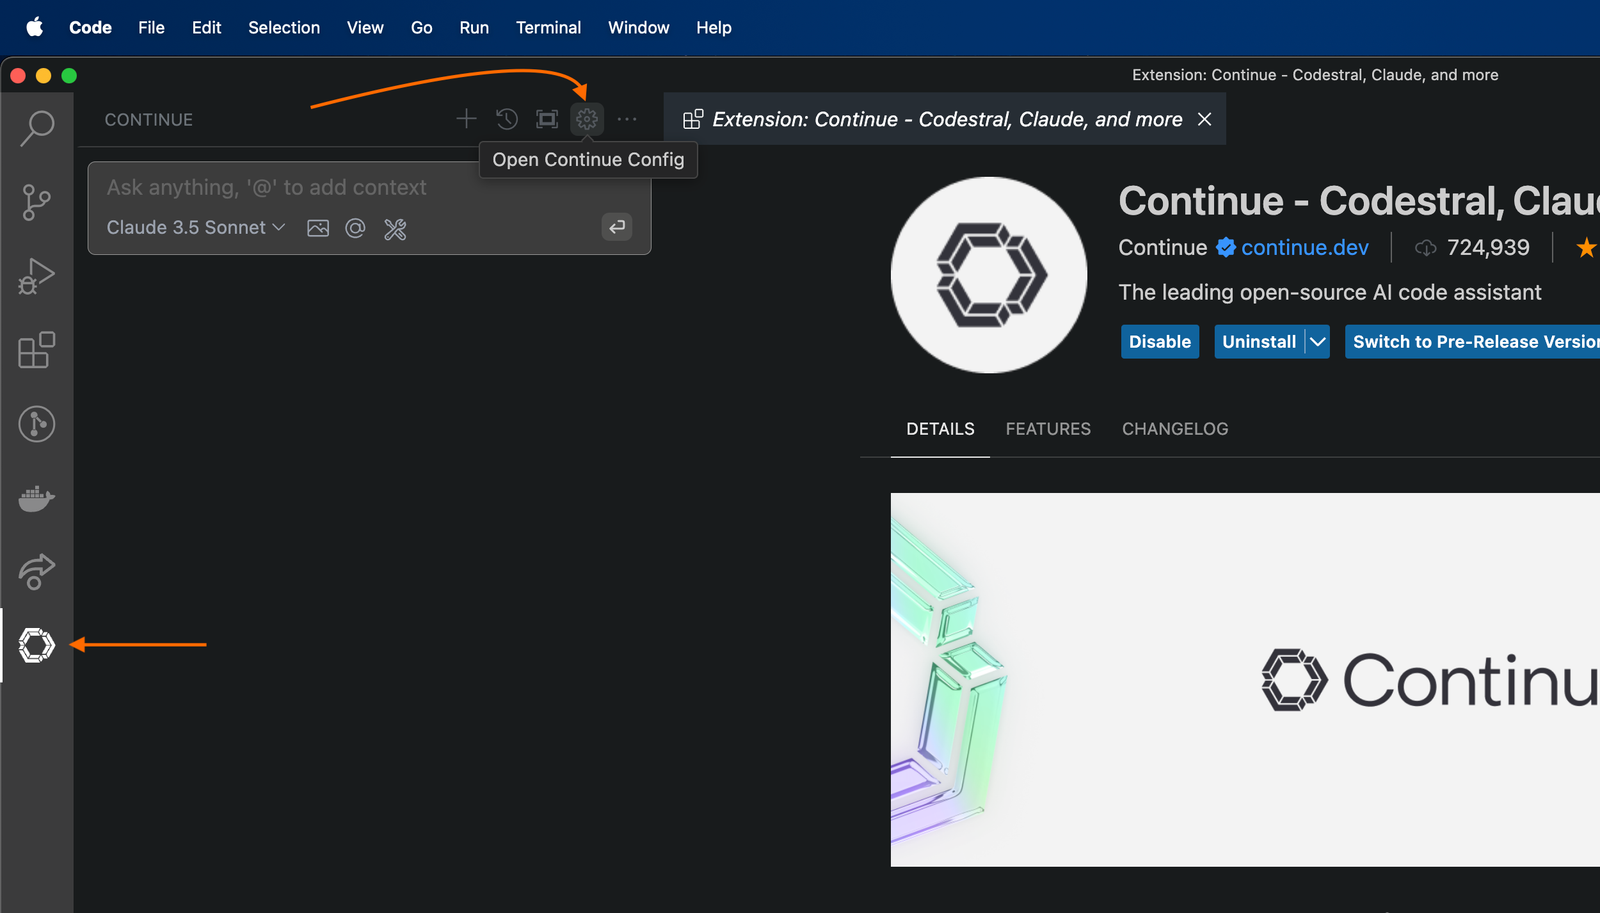Open the tools icon in the Continue input
This screenshot has width=1600, height=913.
point(395,228)
